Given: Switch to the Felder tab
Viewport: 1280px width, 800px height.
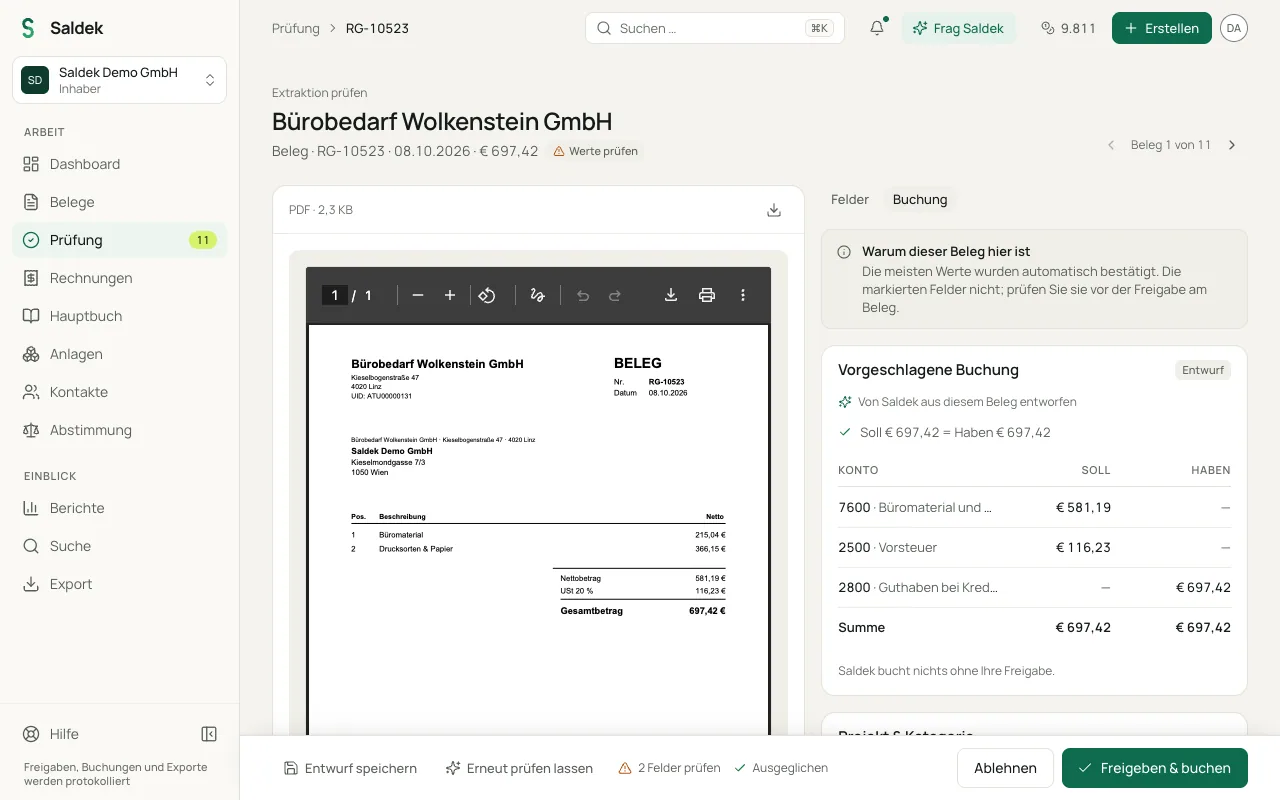Looking at the screenshot, I should [x=850, y=200].
